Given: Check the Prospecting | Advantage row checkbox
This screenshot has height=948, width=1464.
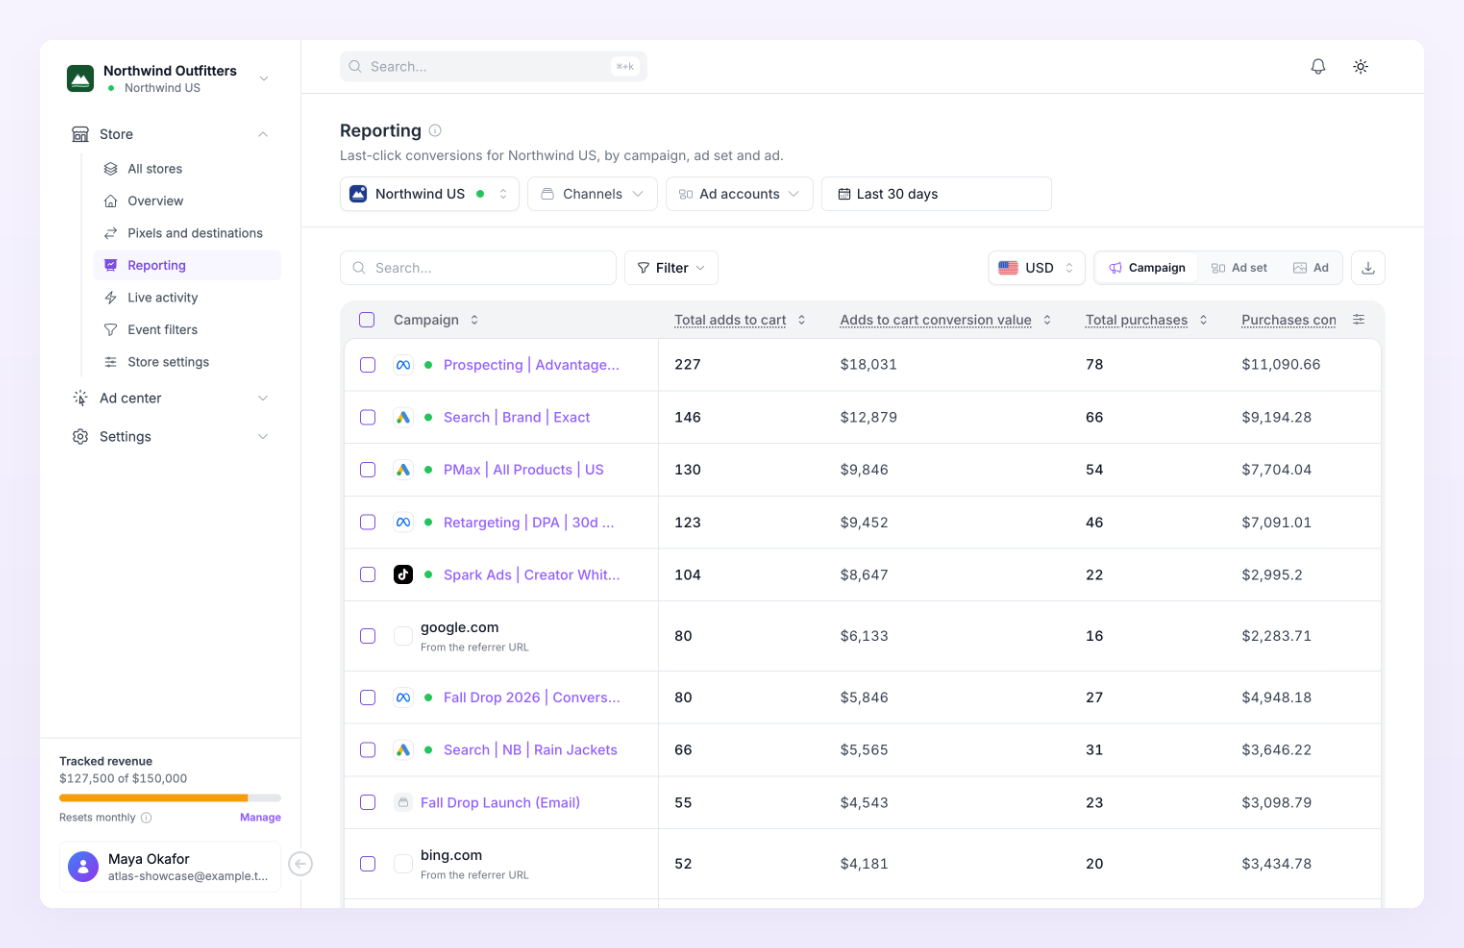Looking at the screenshot, I should [x=368, y=365].
